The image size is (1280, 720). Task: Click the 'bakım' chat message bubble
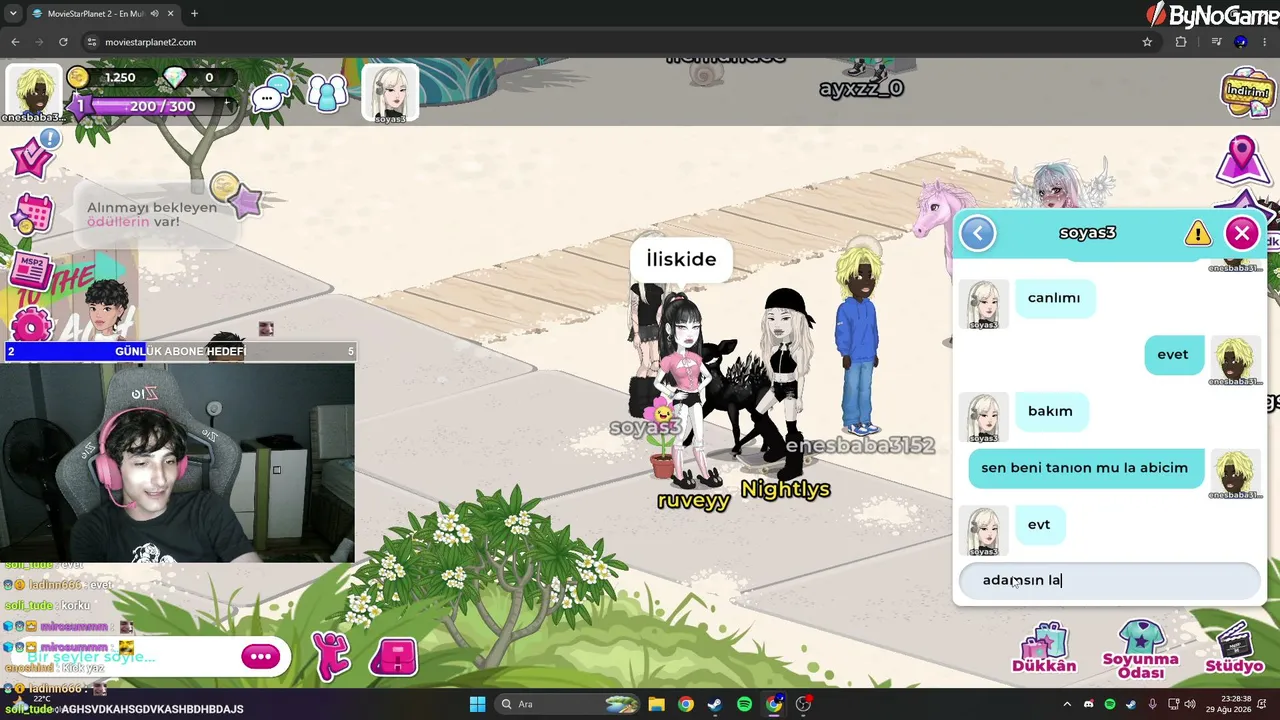[1050, 411]
